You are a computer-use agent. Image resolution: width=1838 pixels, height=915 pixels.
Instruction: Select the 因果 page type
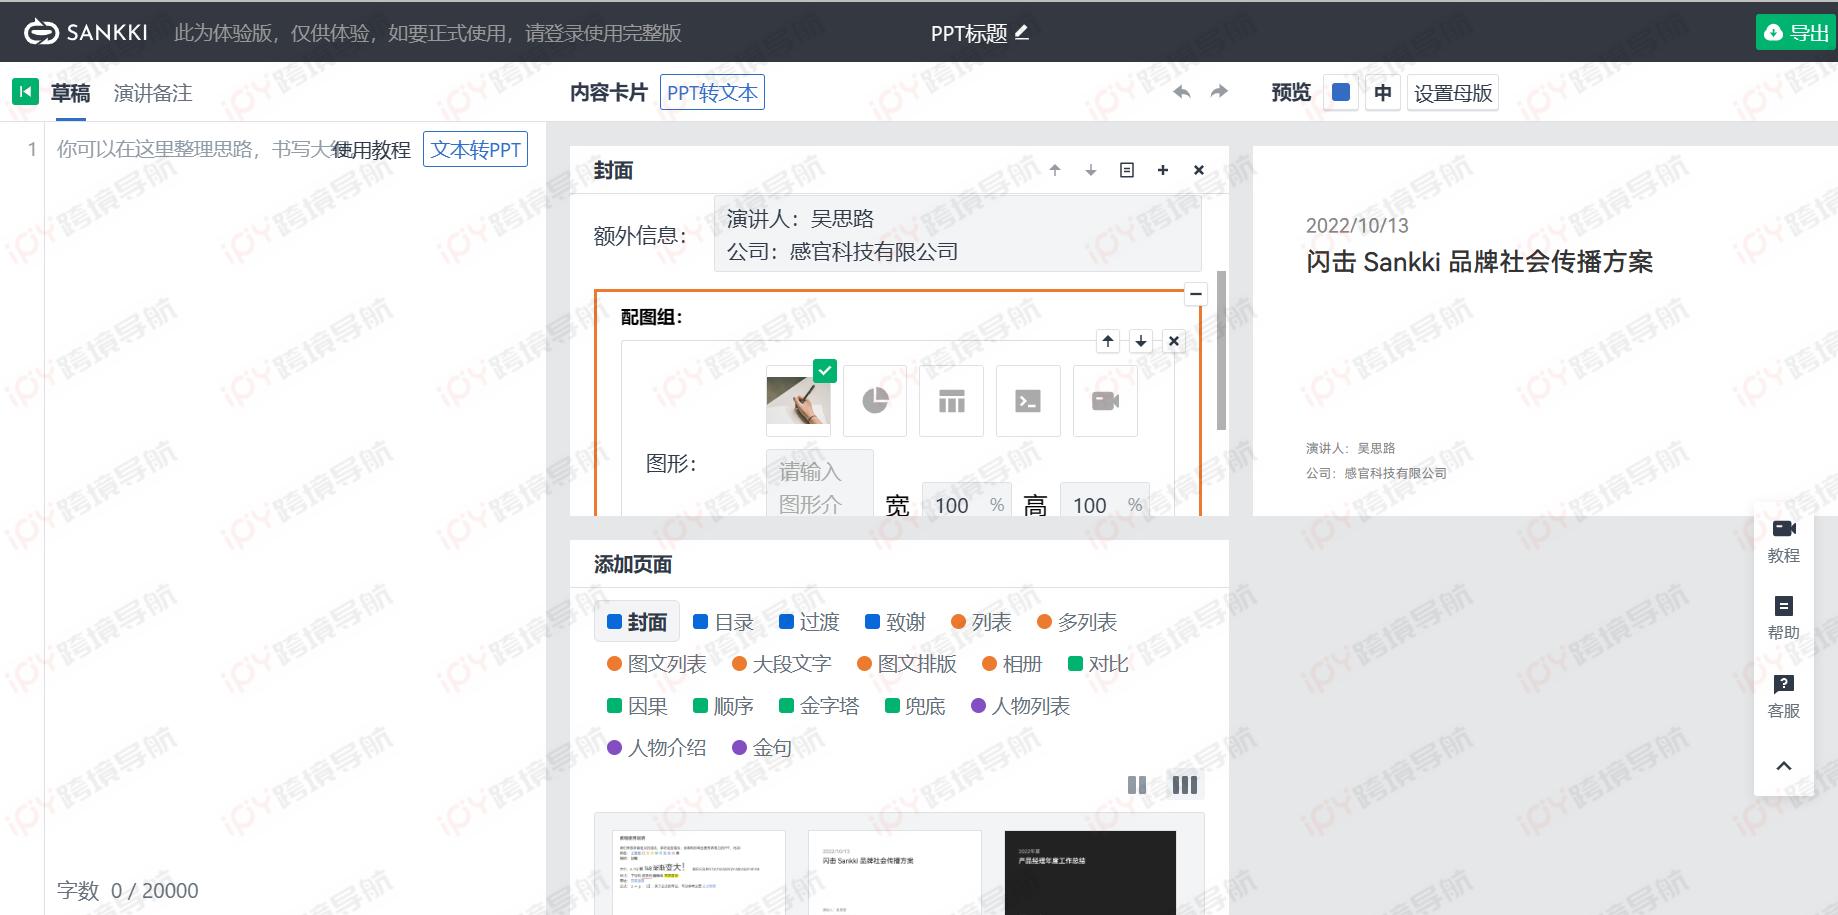(637, 706)
